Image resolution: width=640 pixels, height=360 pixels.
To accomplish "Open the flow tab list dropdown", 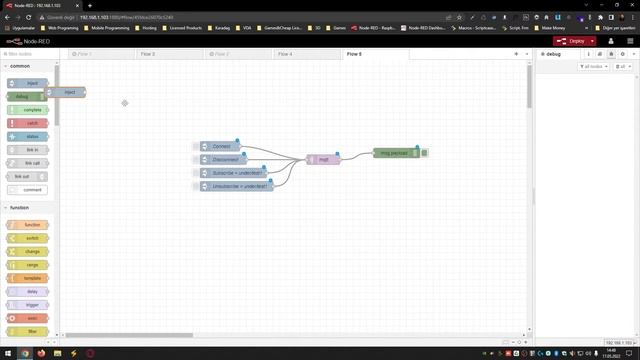I will pyautogui.click(x=527, y=54).
